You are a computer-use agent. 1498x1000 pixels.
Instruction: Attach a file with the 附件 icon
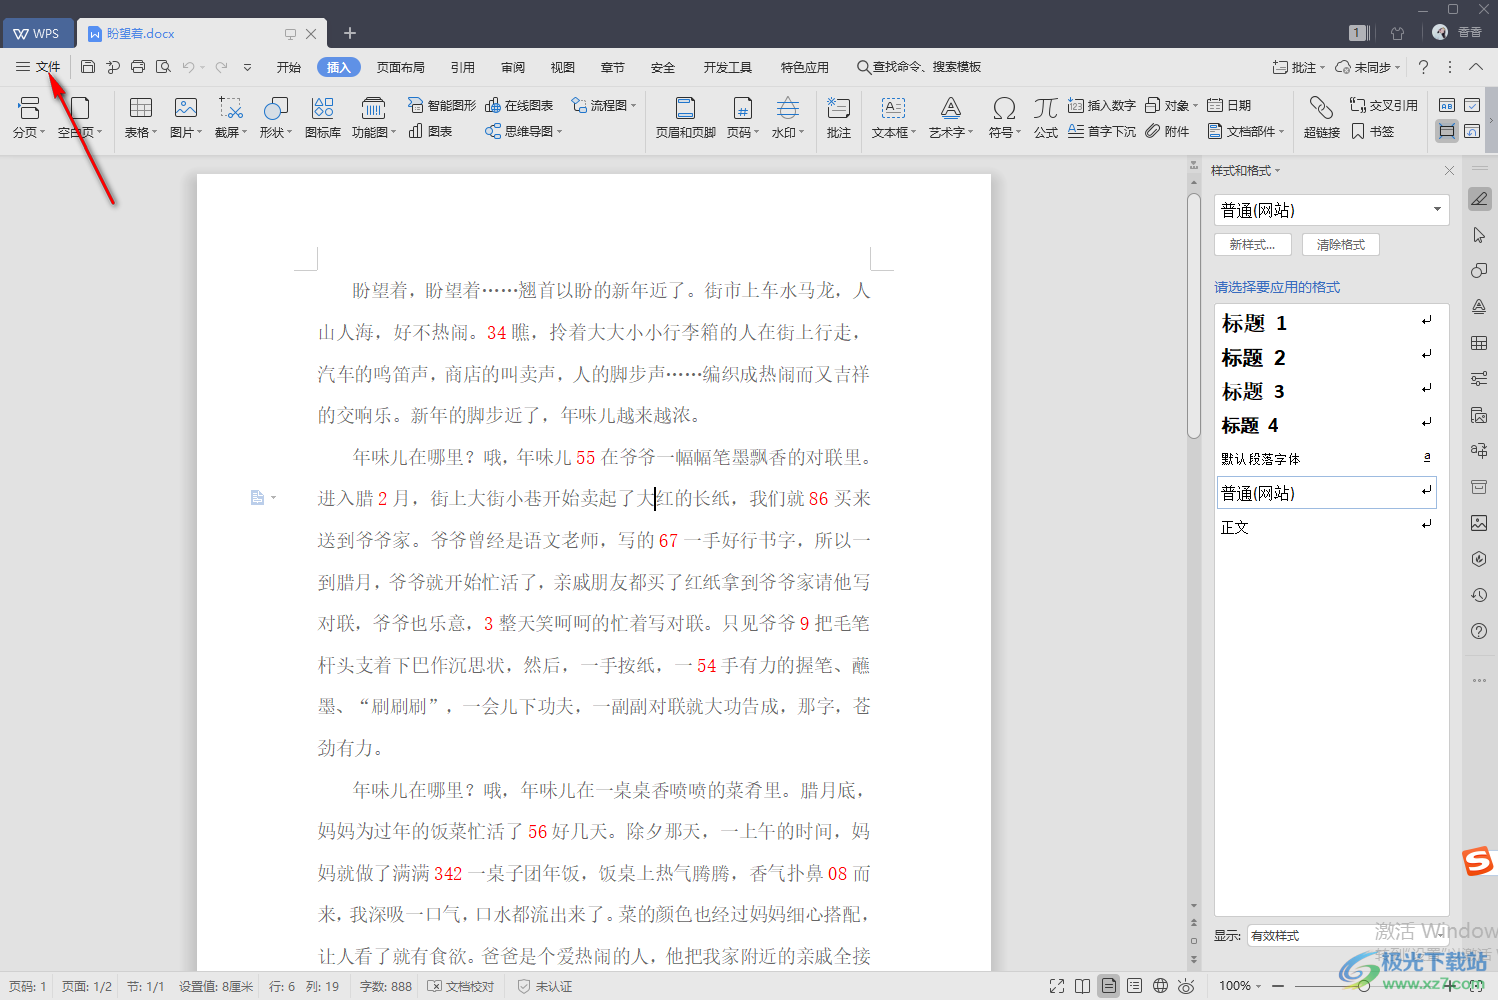point(1167,131)
